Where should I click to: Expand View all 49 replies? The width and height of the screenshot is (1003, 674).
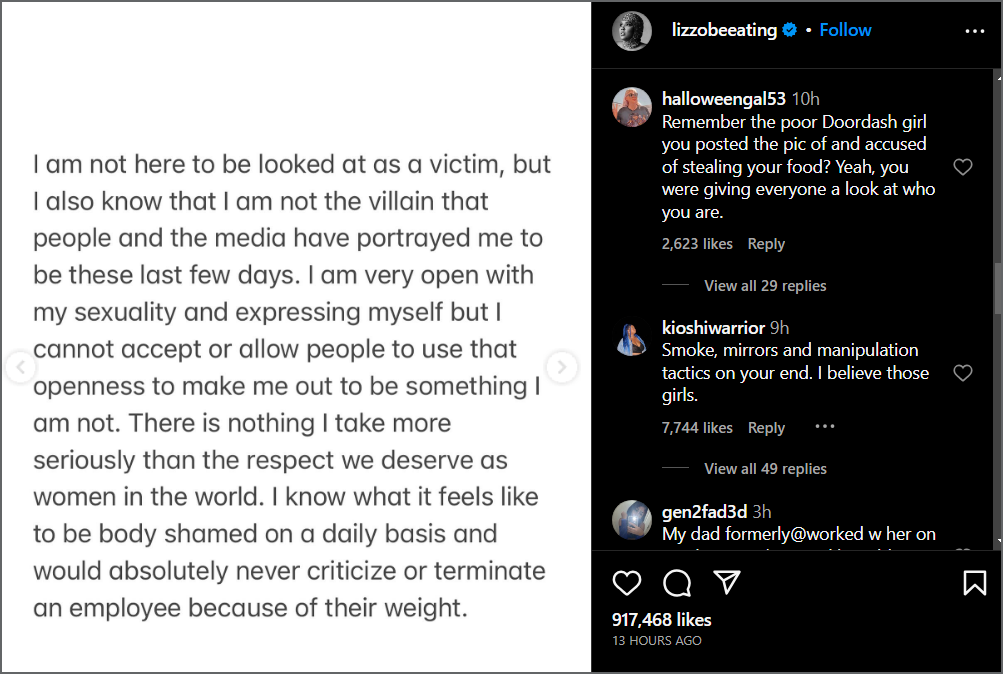(x=765, y=469)
